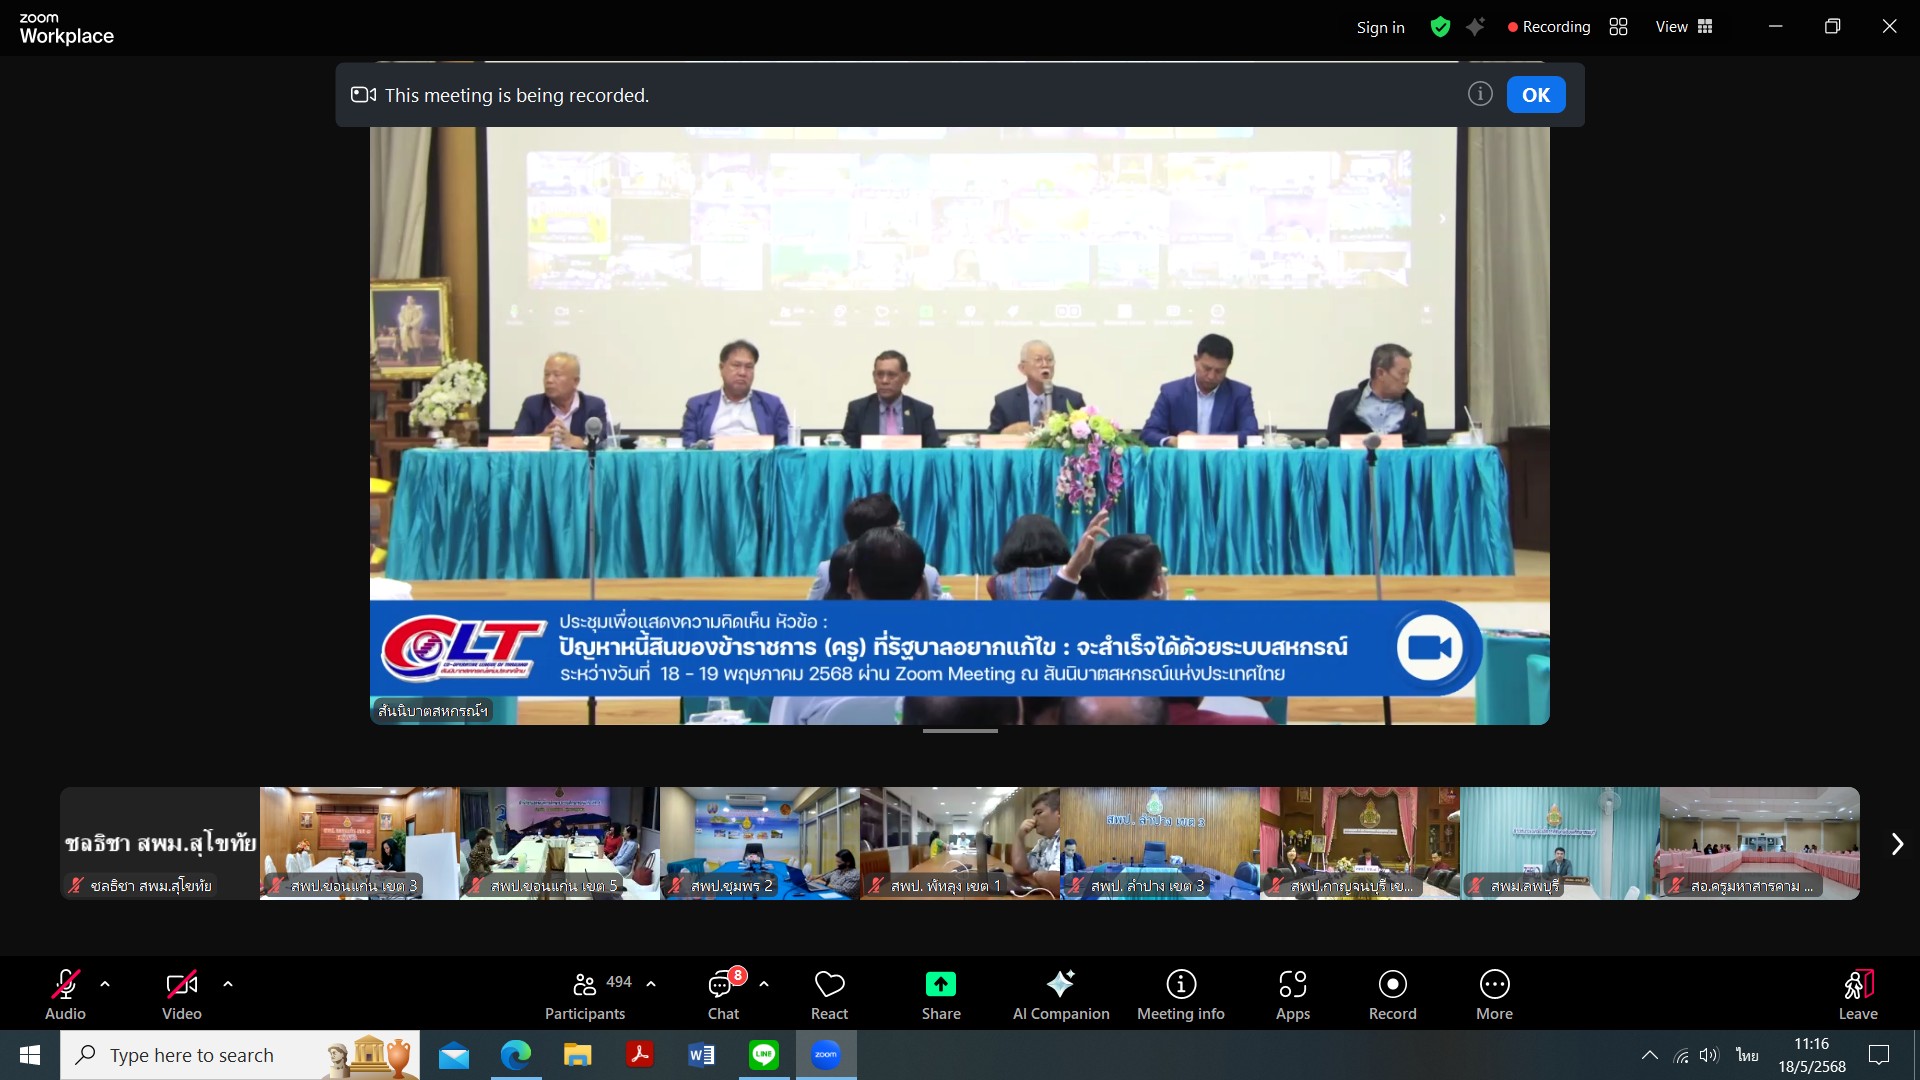Viewport: 1920px width, 1080px height.
Task: Select สพป.ชุมพร 2 participant thumbnail
Action: [x=759, y=843]
